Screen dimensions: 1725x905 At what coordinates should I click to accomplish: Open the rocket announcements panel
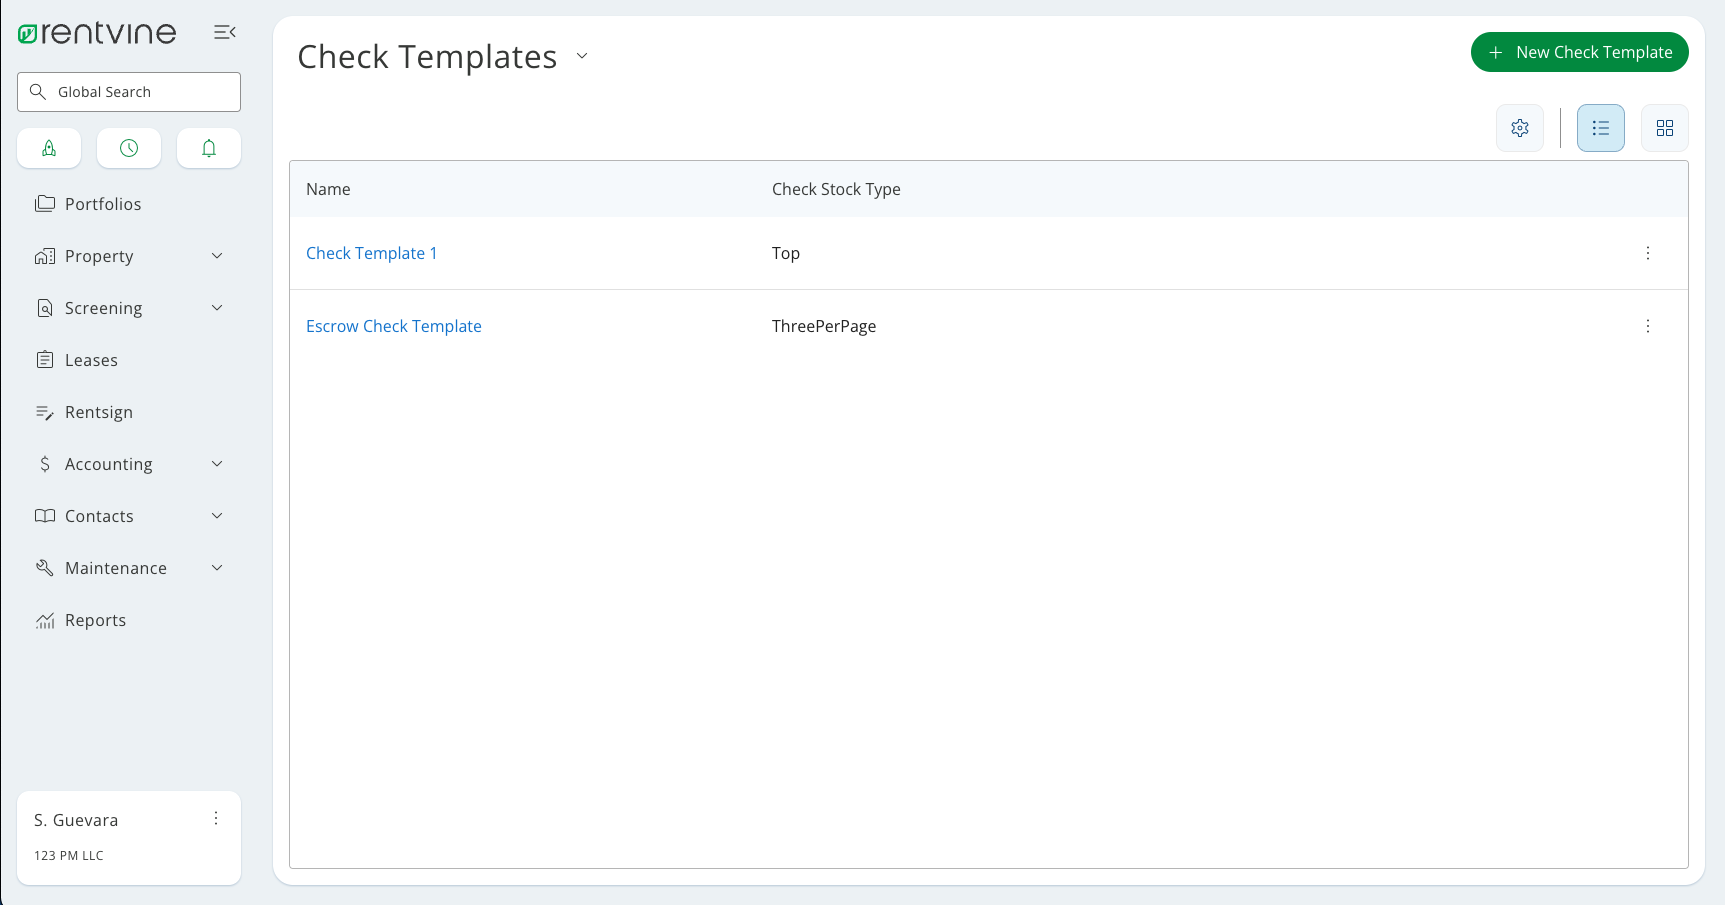point(49,148)
